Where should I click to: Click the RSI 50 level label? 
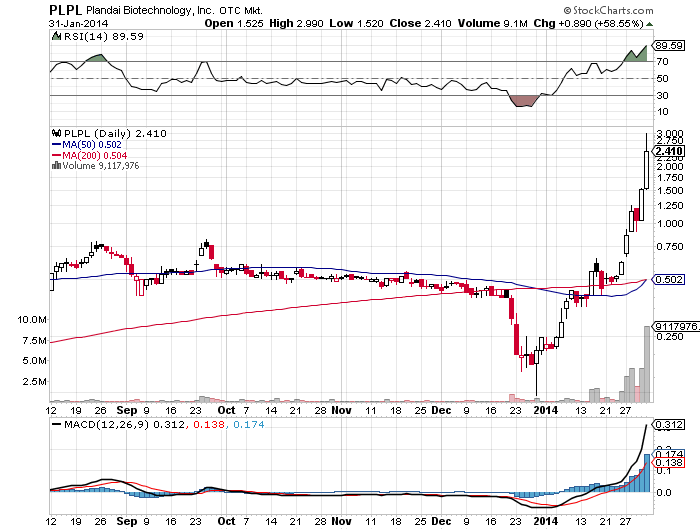pos(662,79)
